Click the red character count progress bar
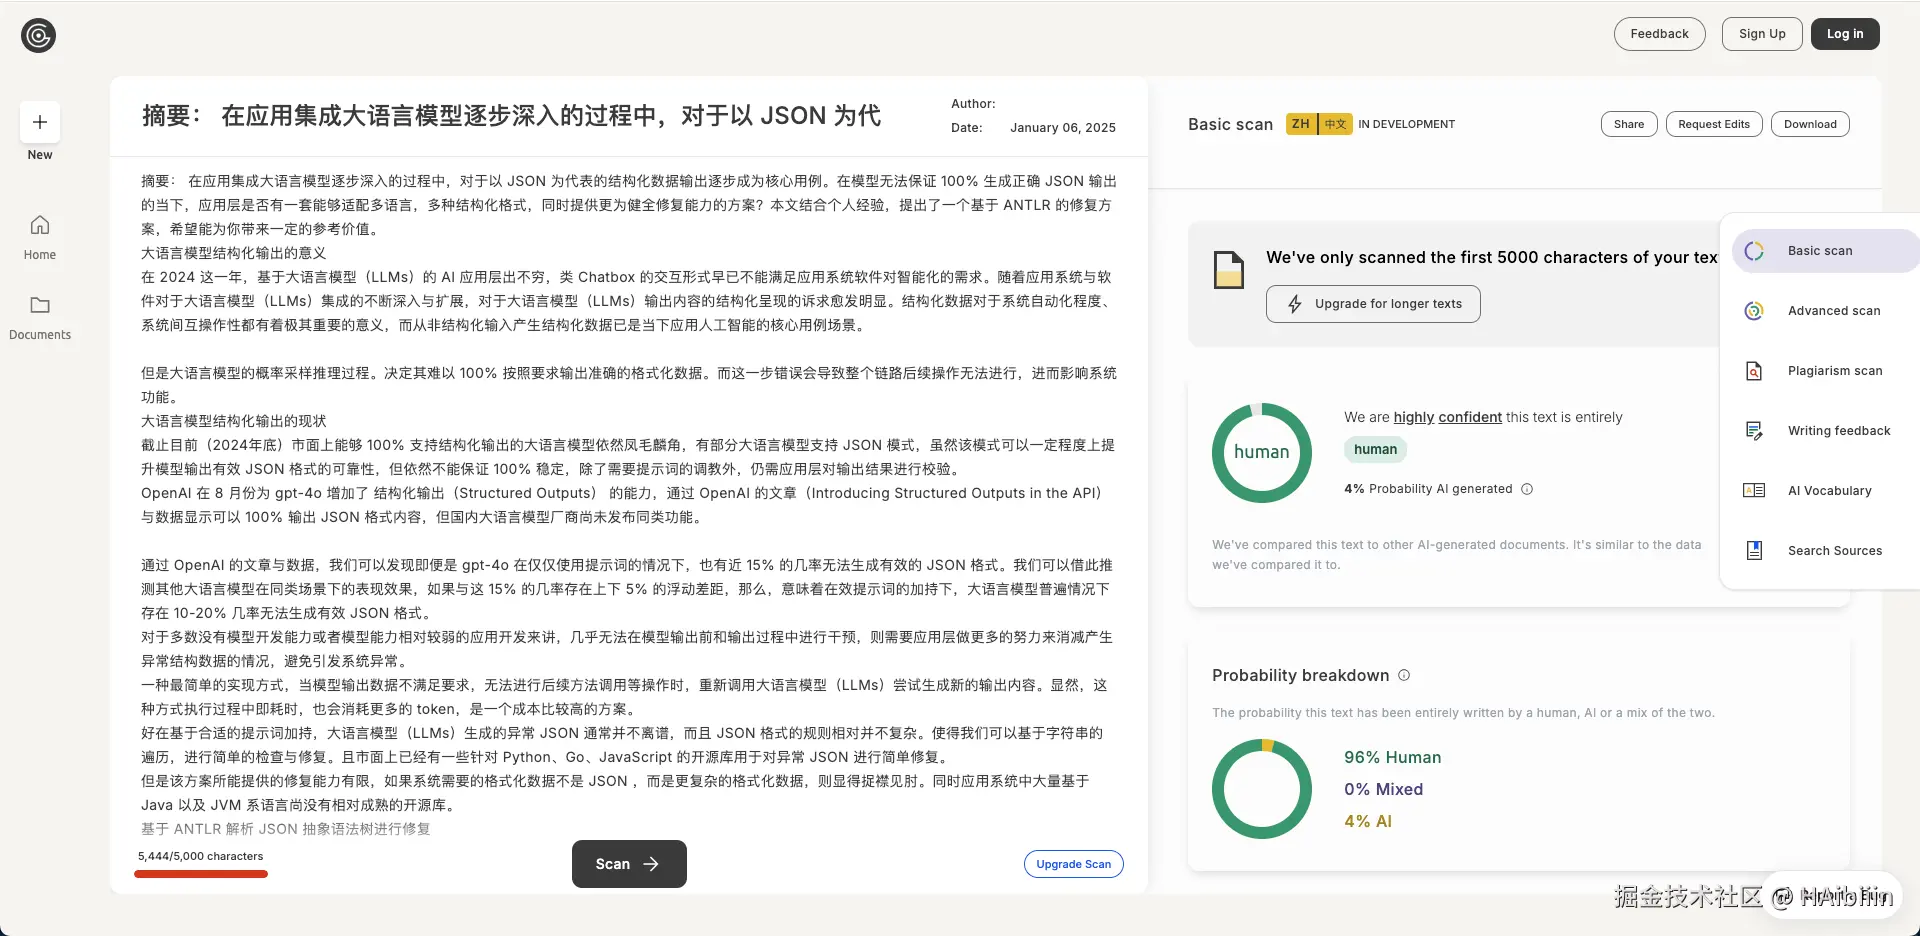 point(200,874)
